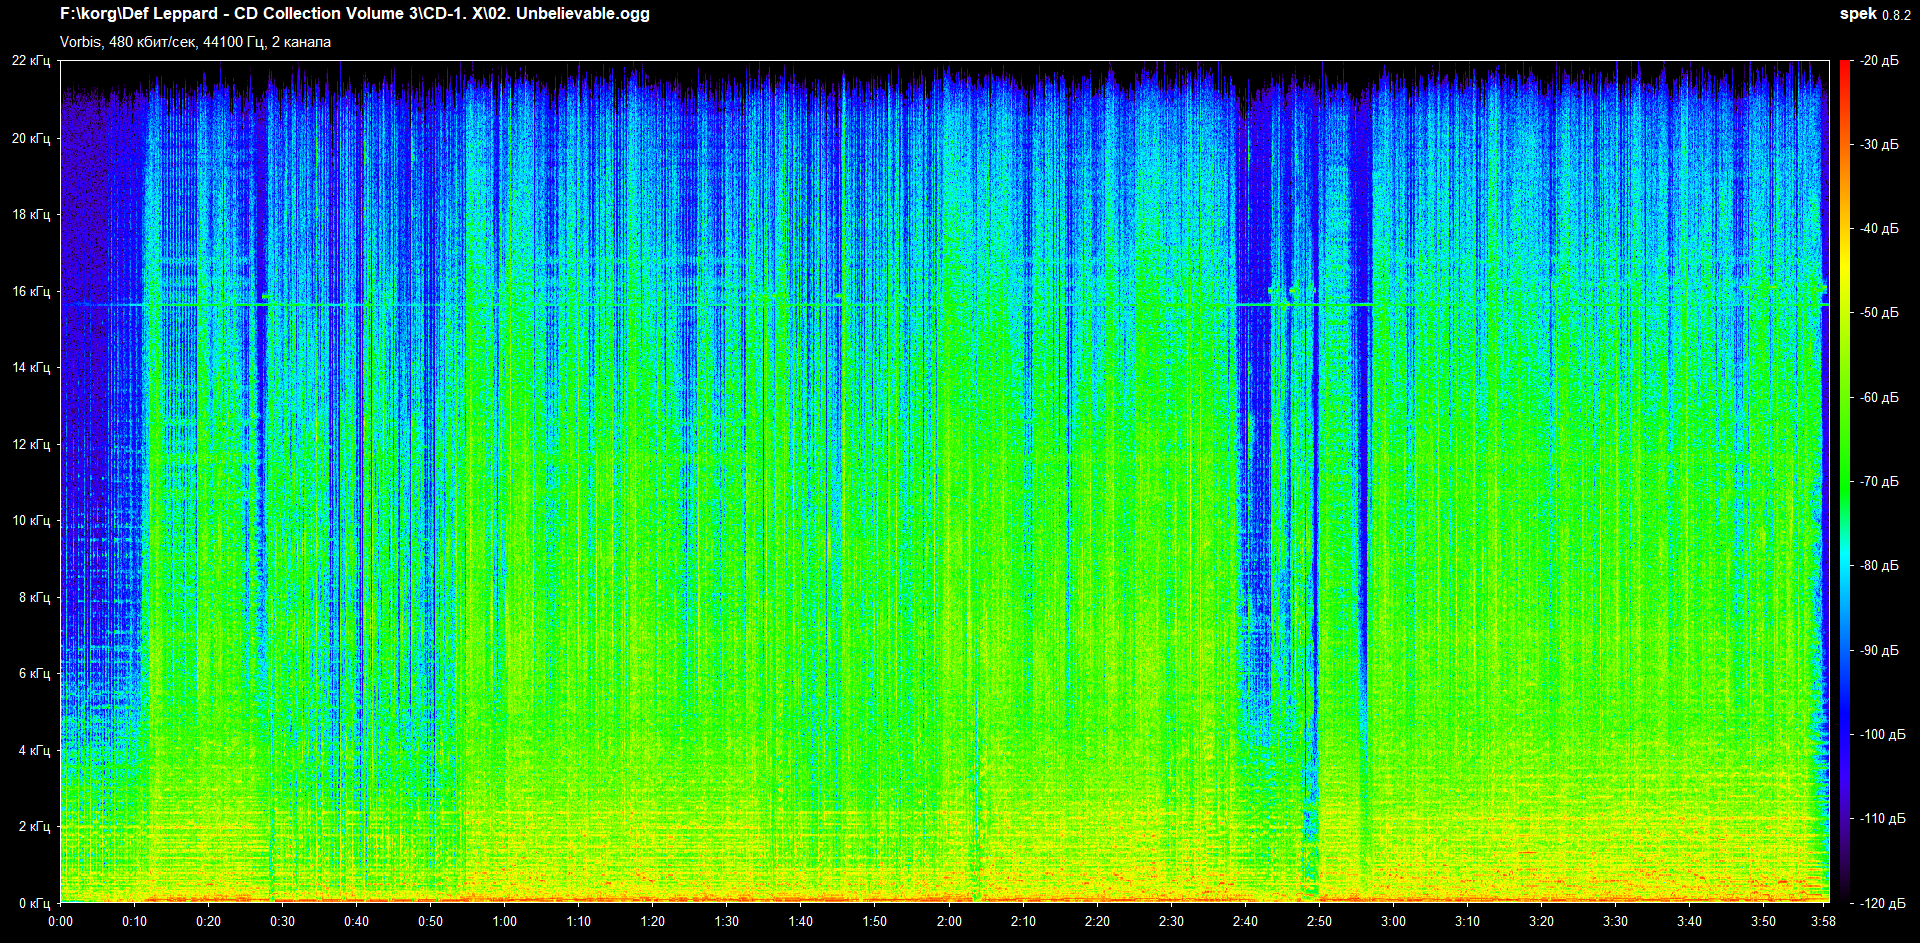Click the spek 0.8.2 version label
This screenshot has height=943, width=1920.
[x=1874, y=14]
